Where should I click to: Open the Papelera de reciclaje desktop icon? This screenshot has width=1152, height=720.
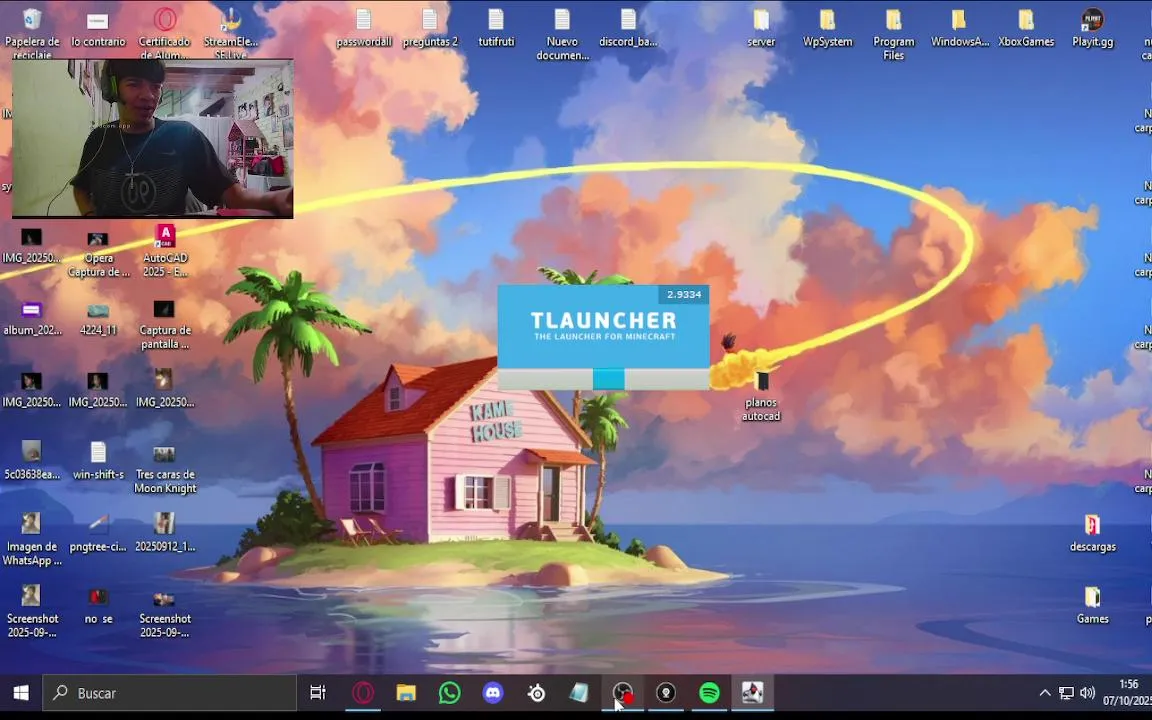pos(32,34)
